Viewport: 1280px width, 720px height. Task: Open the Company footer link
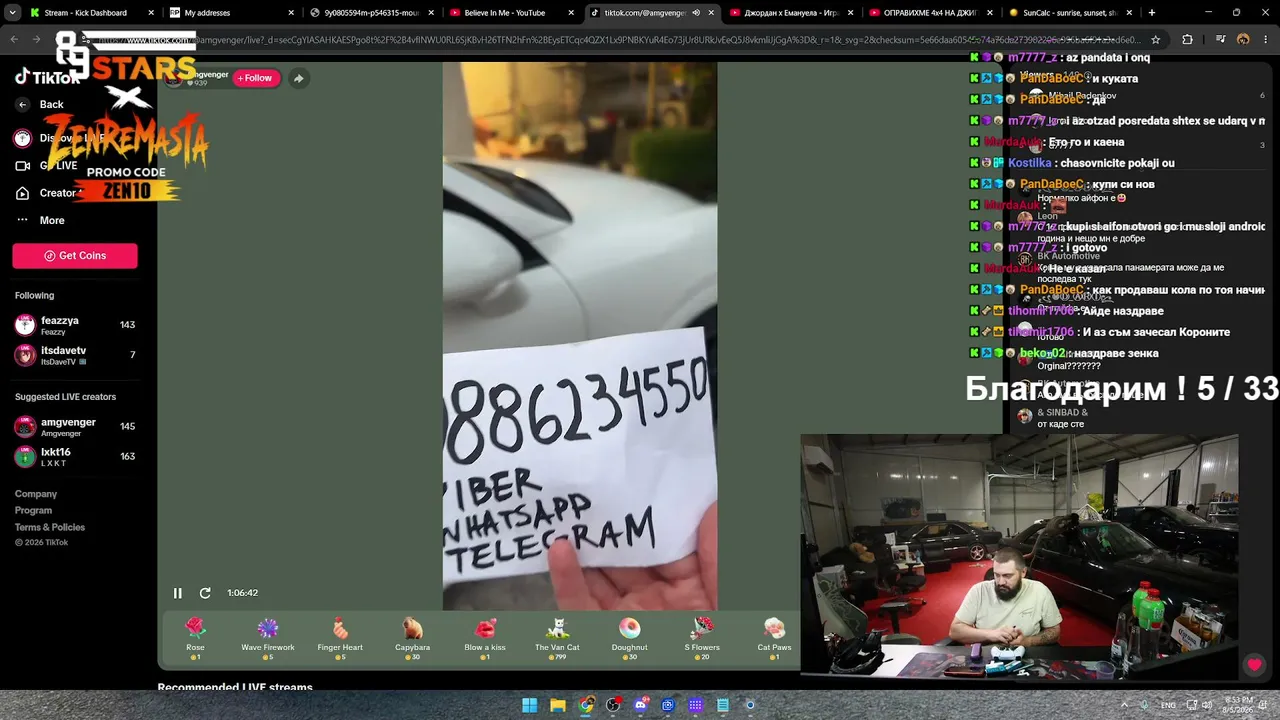(x=36, y=494)
